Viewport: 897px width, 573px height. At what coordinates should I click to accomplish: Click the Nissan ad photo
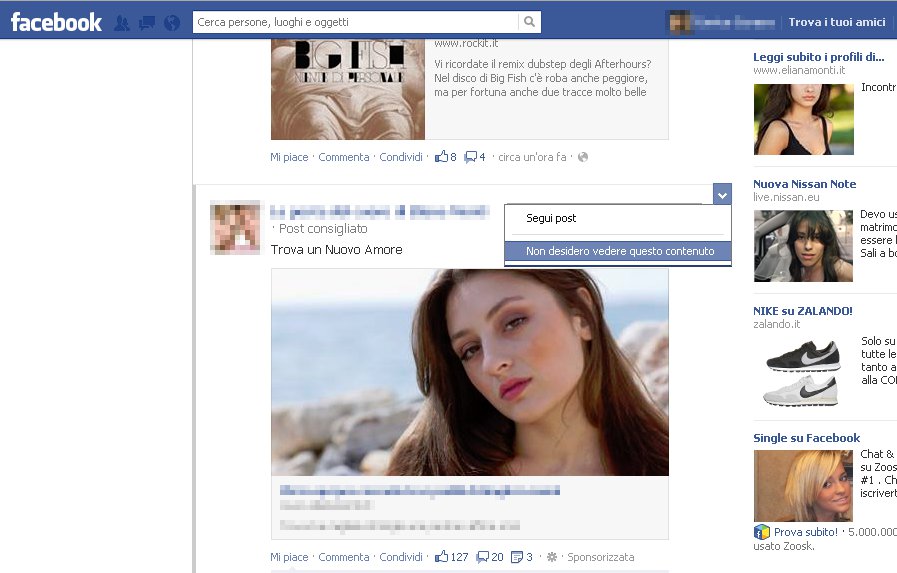pyautogui.click(x=803, y=246)
